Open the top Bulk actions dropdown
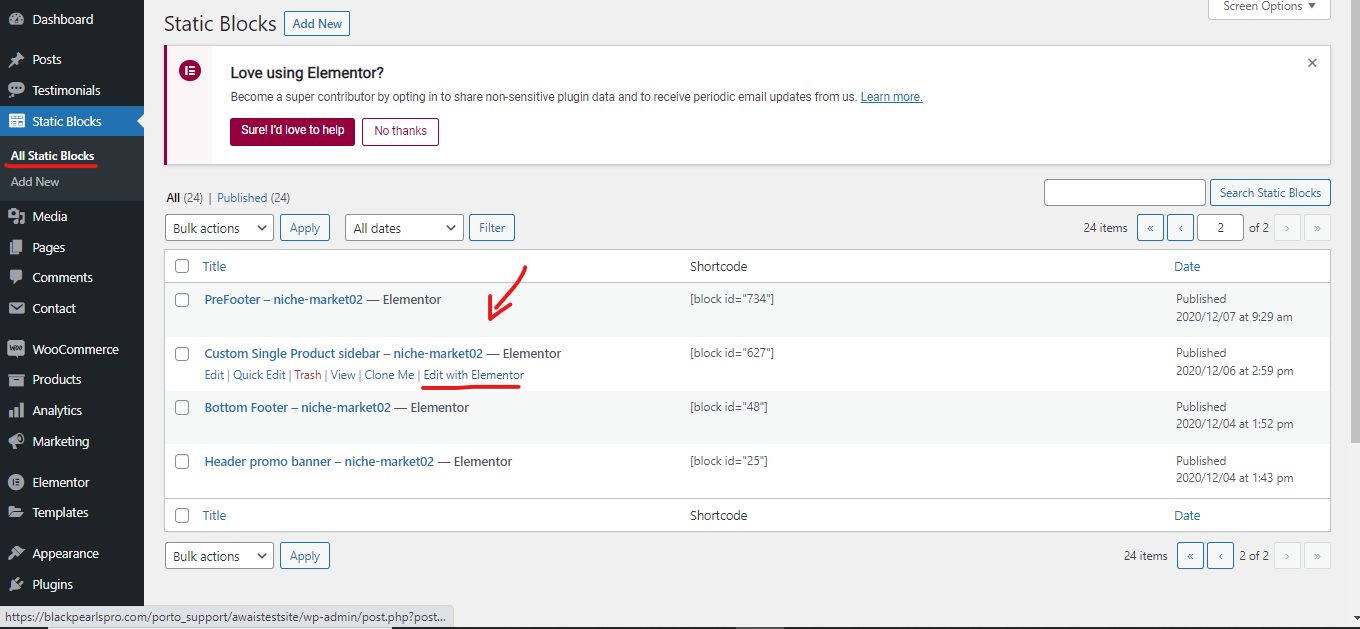The image size is (1360, 629). tap(219, 228)
